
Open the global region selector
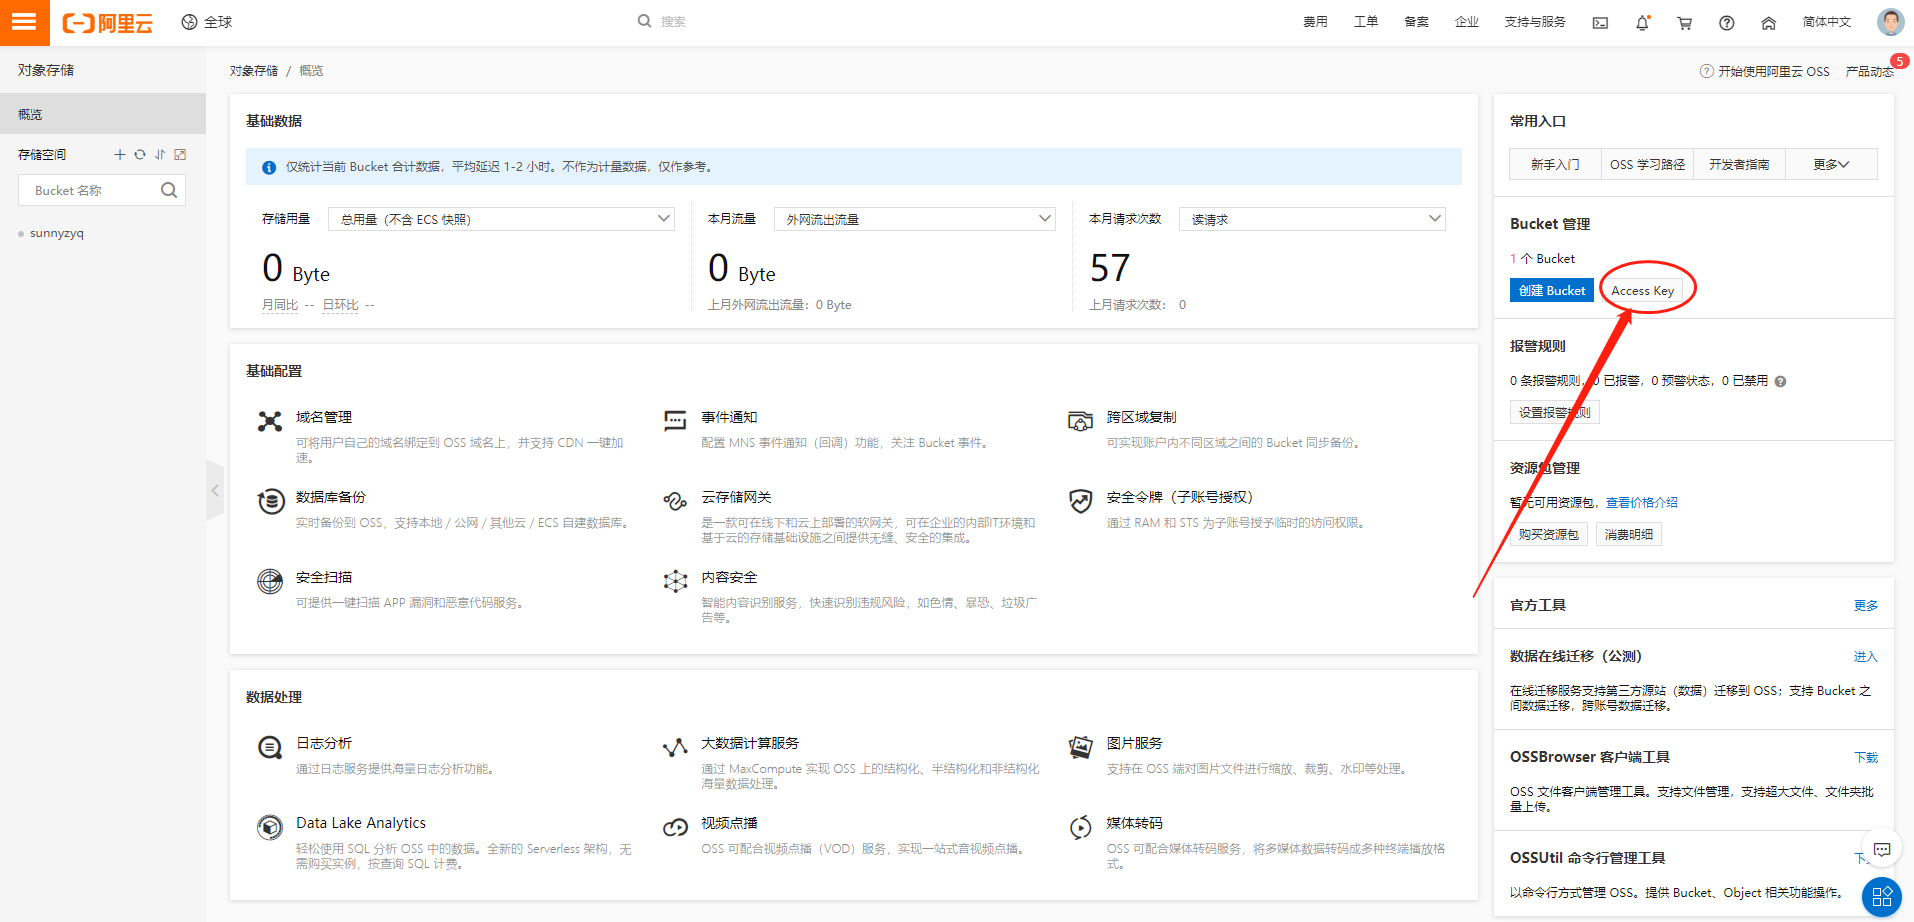(x=206, y=22)
